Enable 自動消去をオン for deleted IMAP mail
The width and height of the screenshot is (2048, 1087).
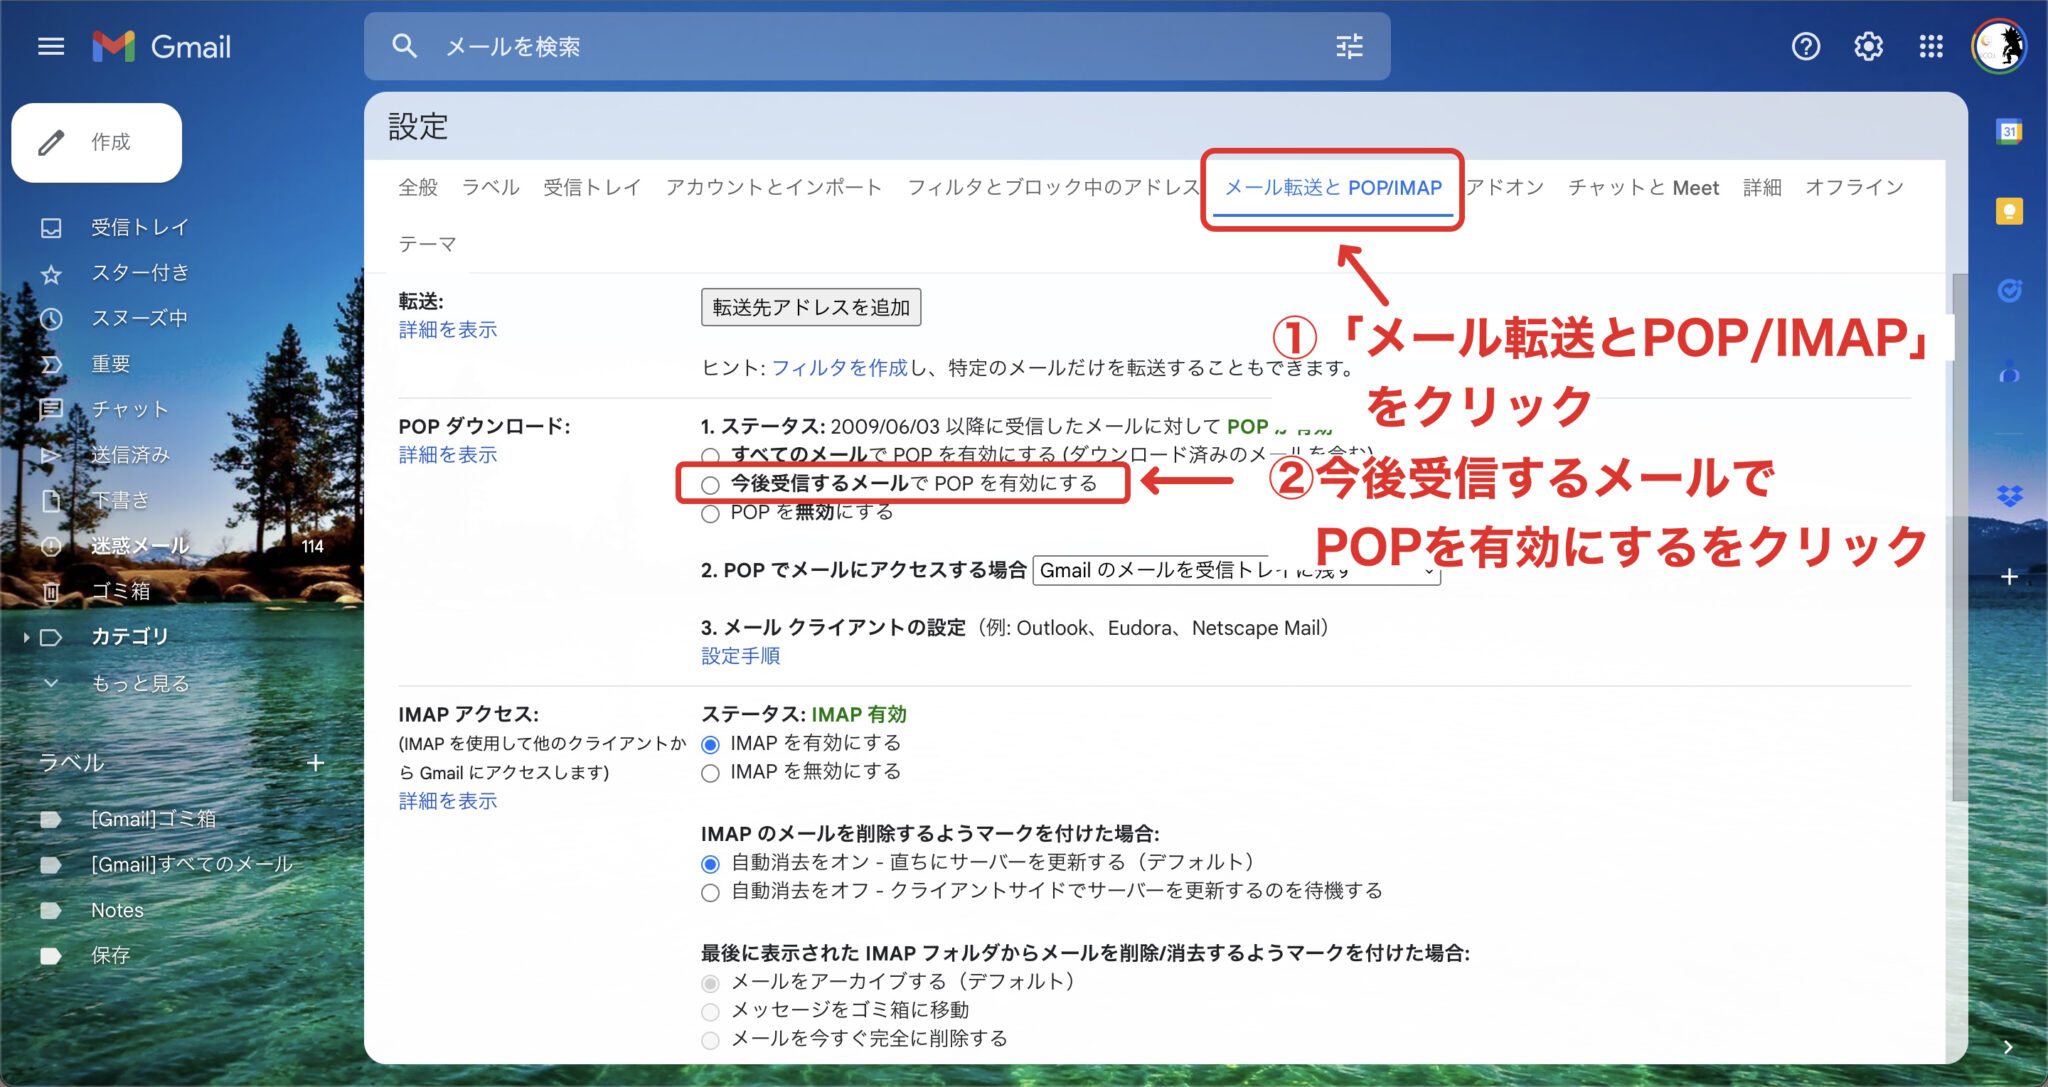tap(710, 862)
